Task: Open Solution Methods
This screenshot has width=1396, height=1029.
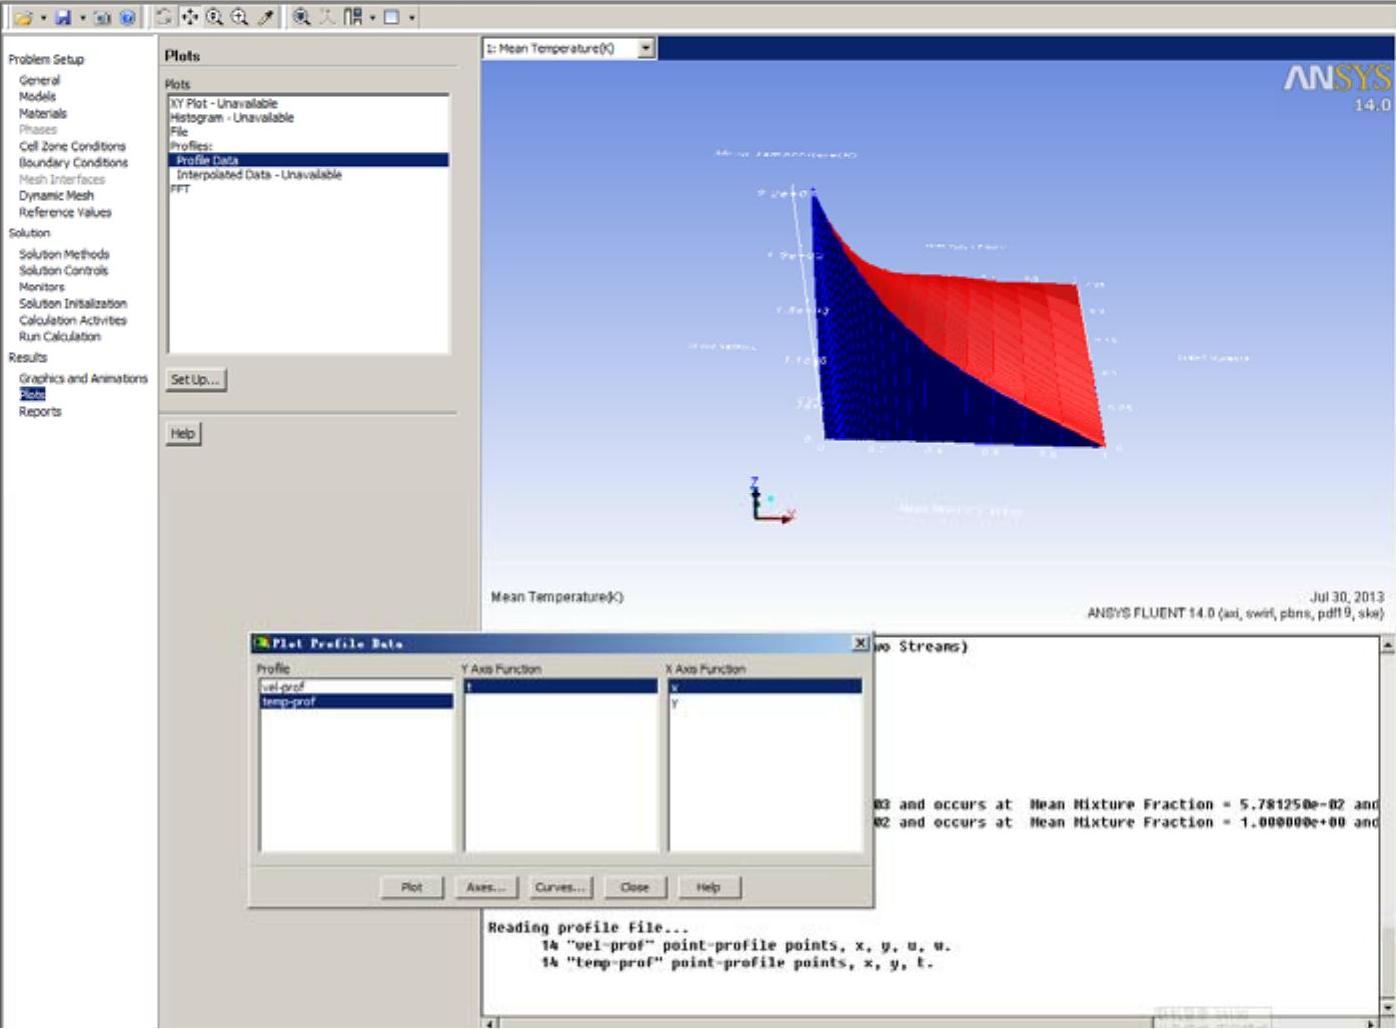Action: pyautogui.click(x=64, y=255)
